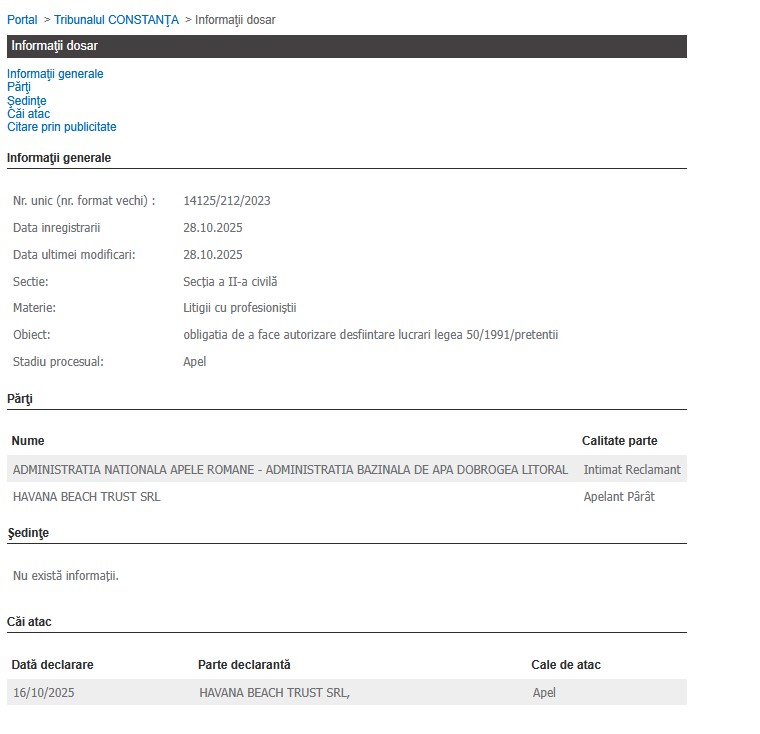Jump to Informații generale via top navigation link
760x734 pixels.
55,74
